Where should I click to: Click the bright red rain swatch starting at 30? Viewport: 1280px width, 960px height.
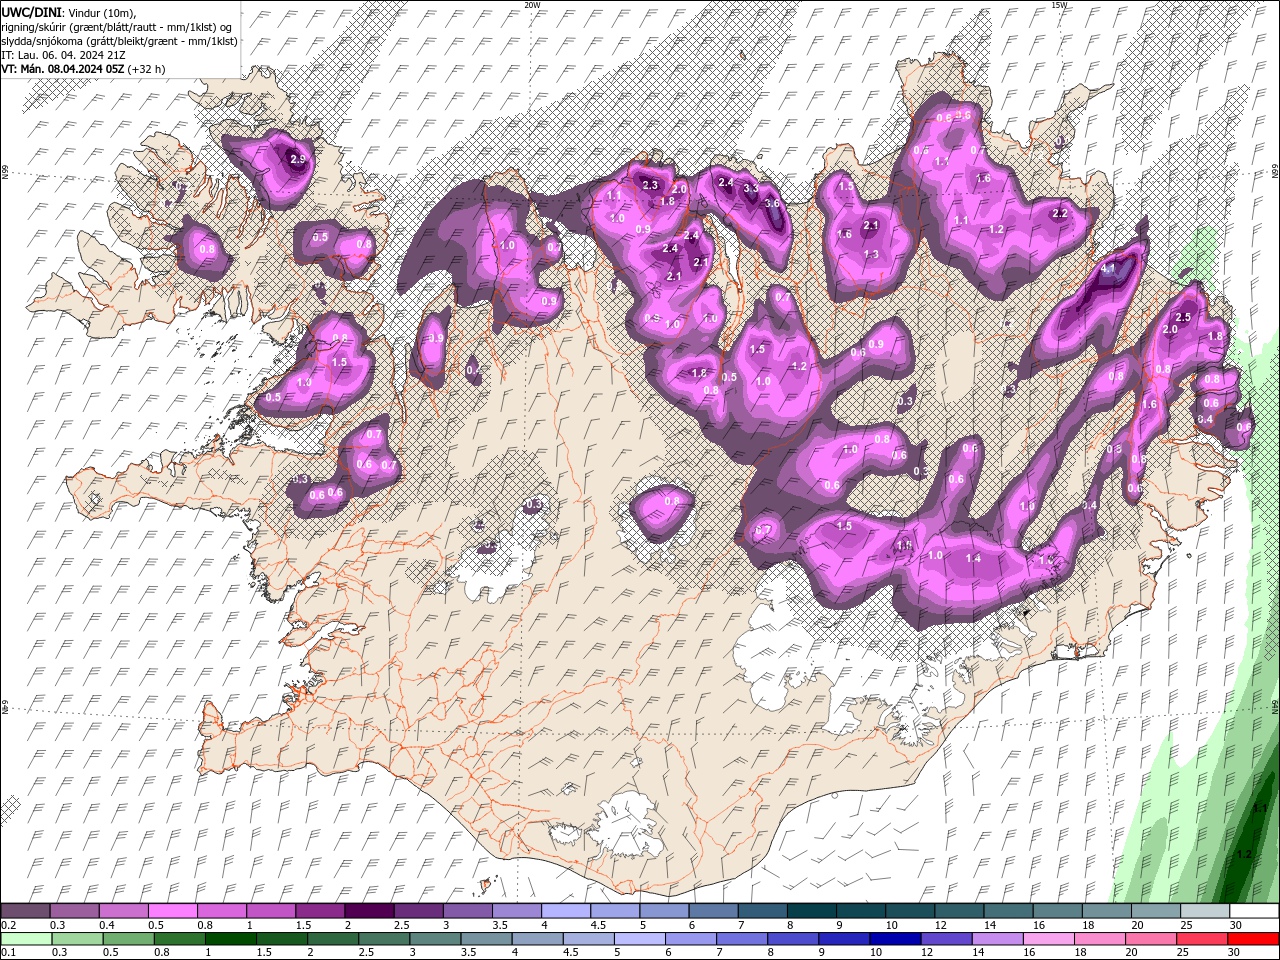coord(1254,939)
